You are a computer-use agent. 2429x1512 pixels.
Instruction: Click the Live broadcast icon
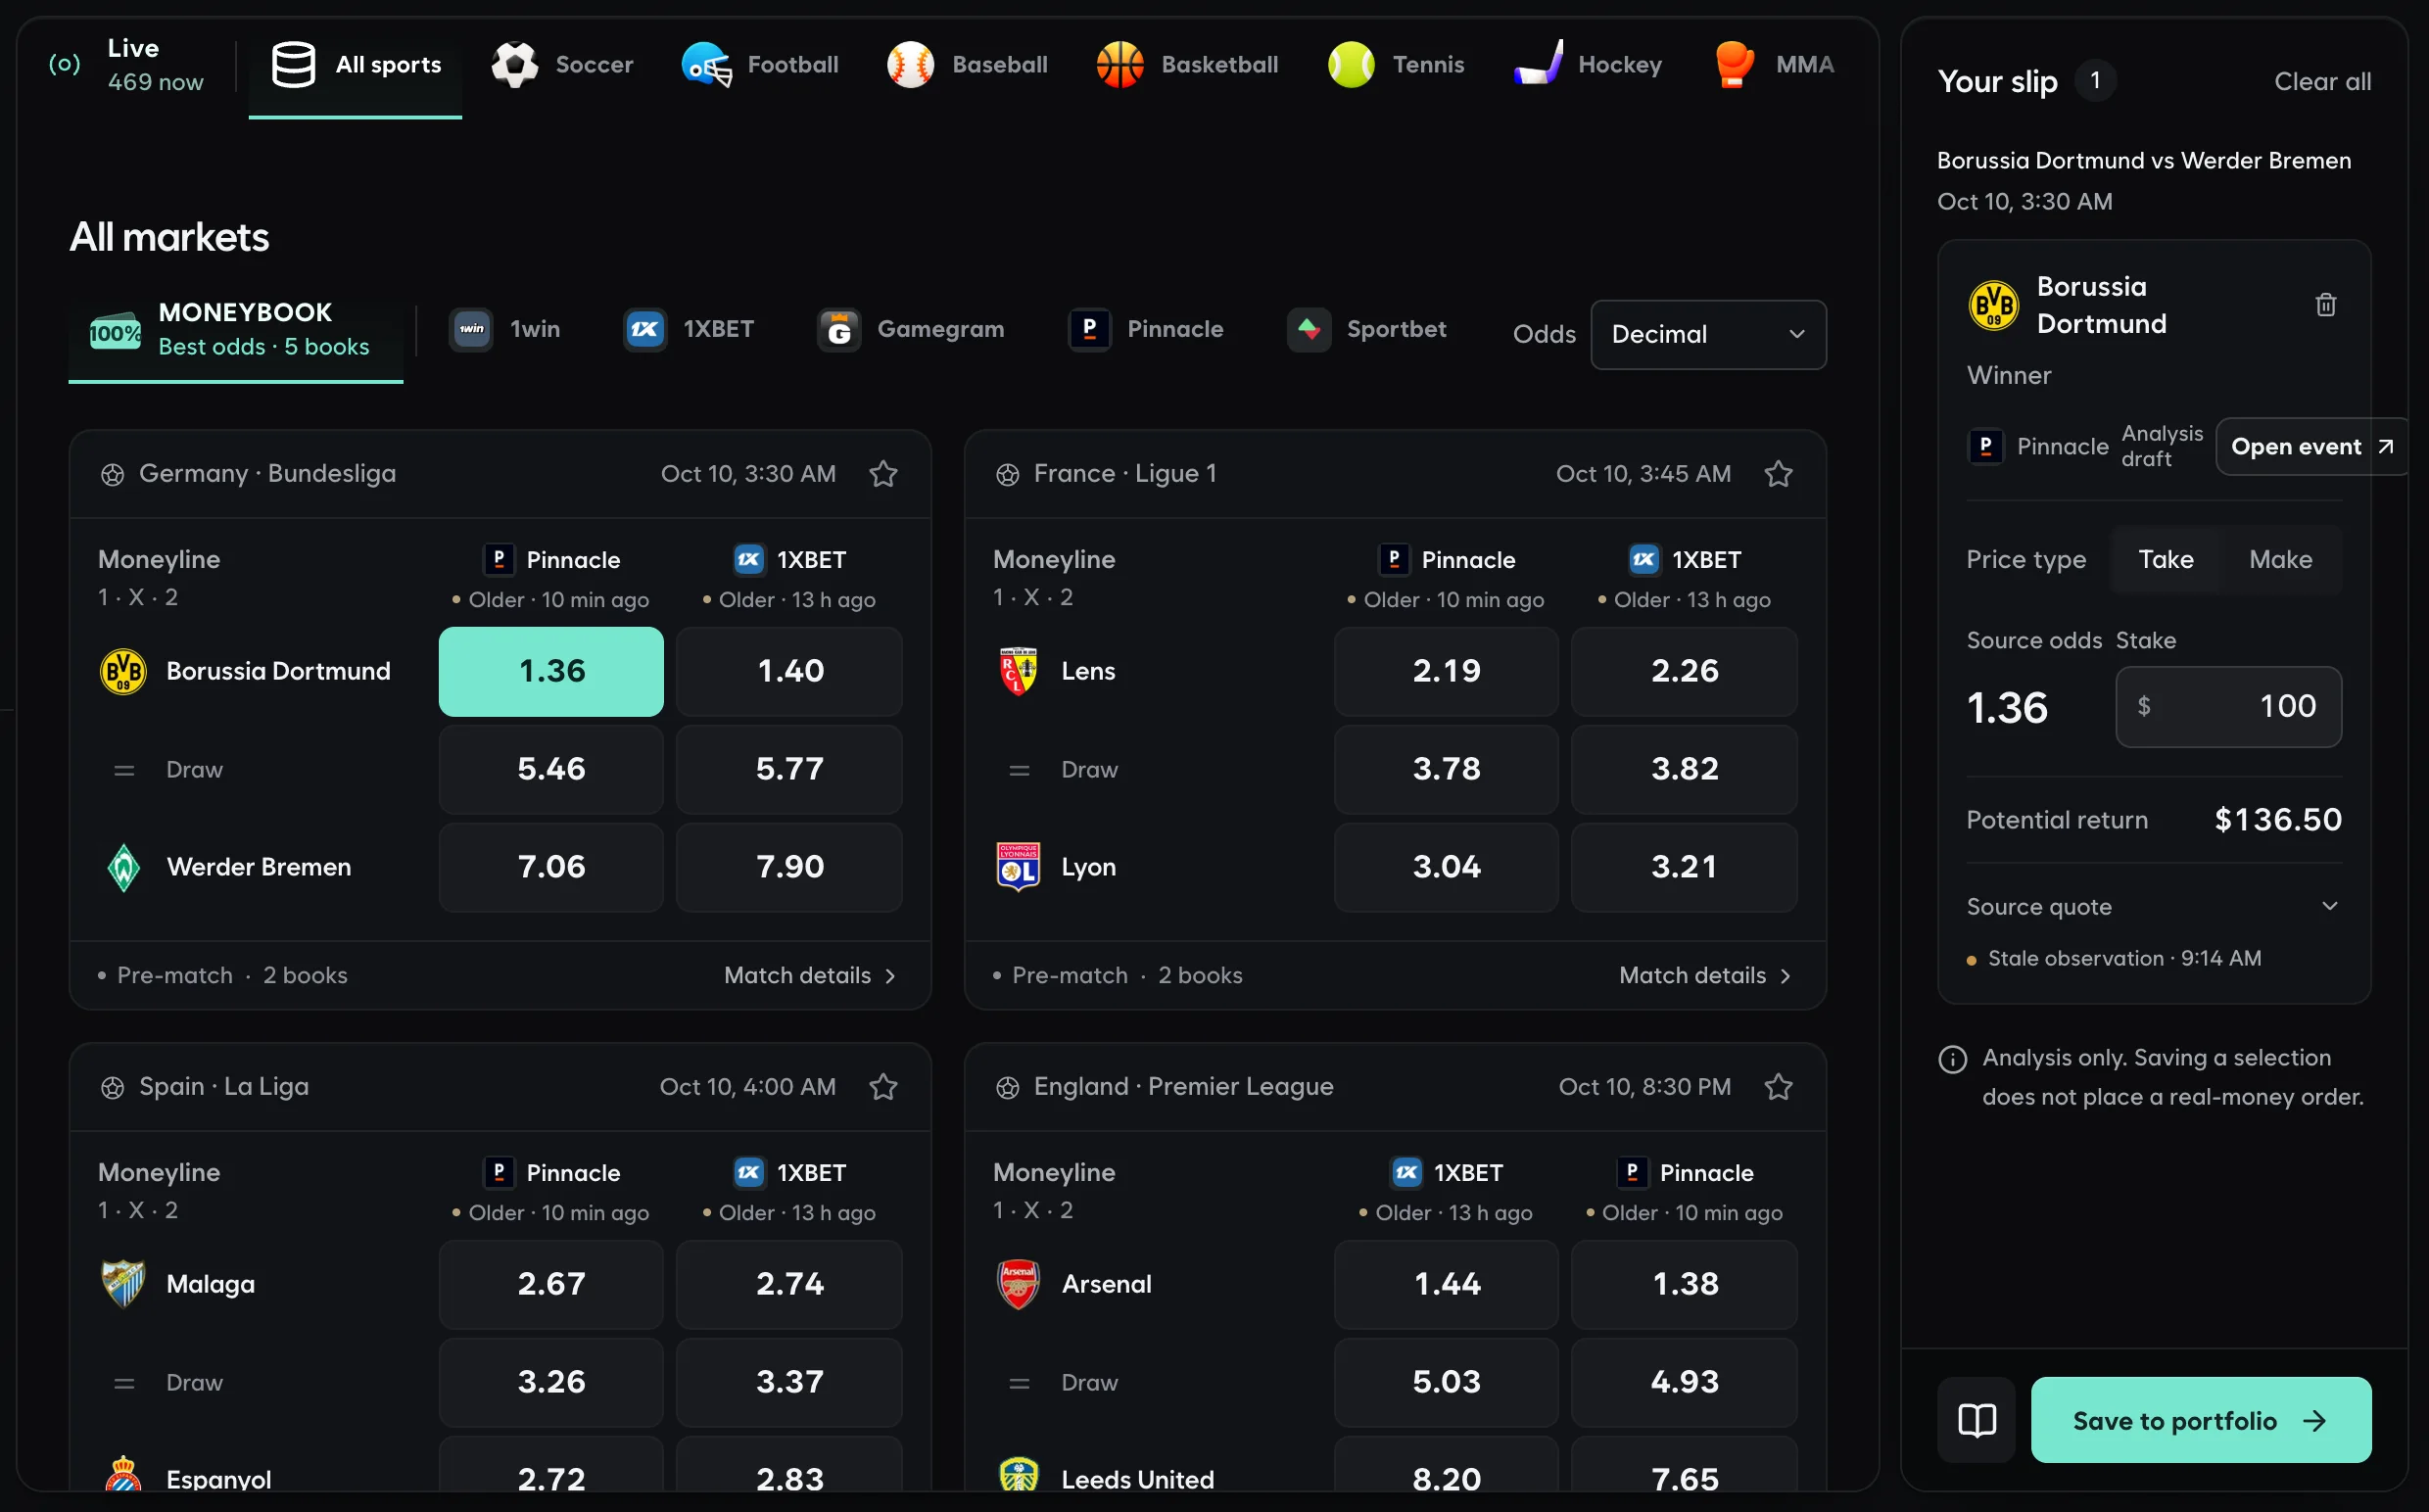click(64, 65)
